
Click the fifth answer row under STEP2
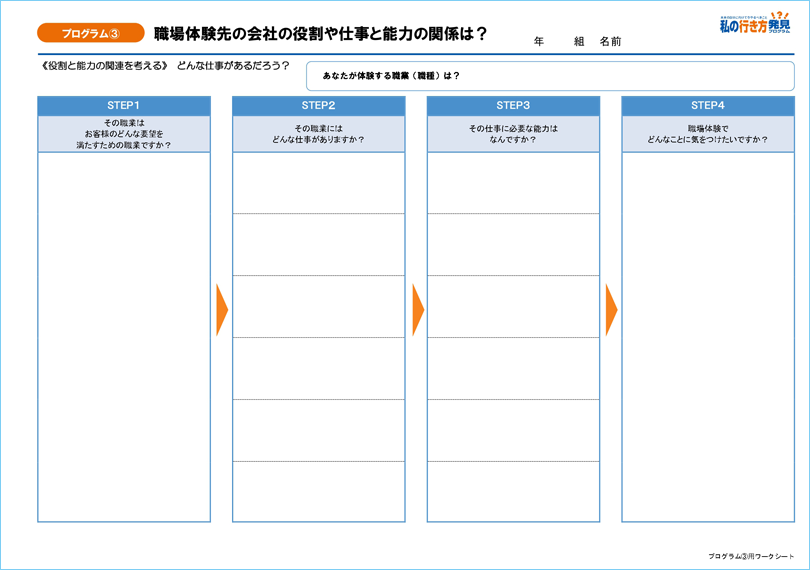(319, 430)
